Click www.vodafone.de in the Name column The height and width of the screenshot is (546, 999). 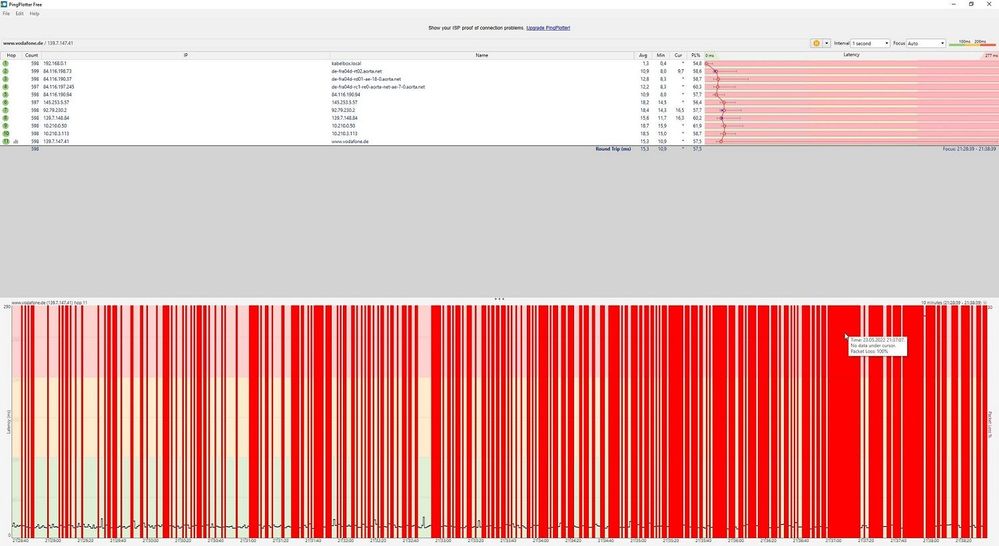click(x=350, y=141)
